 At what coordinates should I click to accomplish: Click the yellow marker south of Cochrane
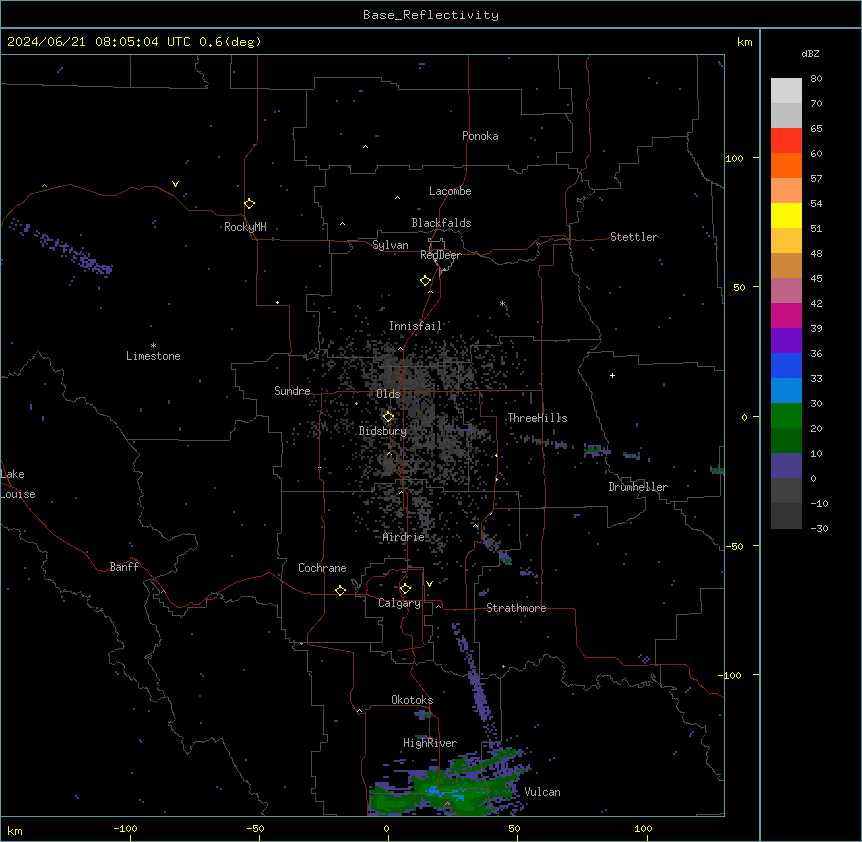tap(340, 590)
